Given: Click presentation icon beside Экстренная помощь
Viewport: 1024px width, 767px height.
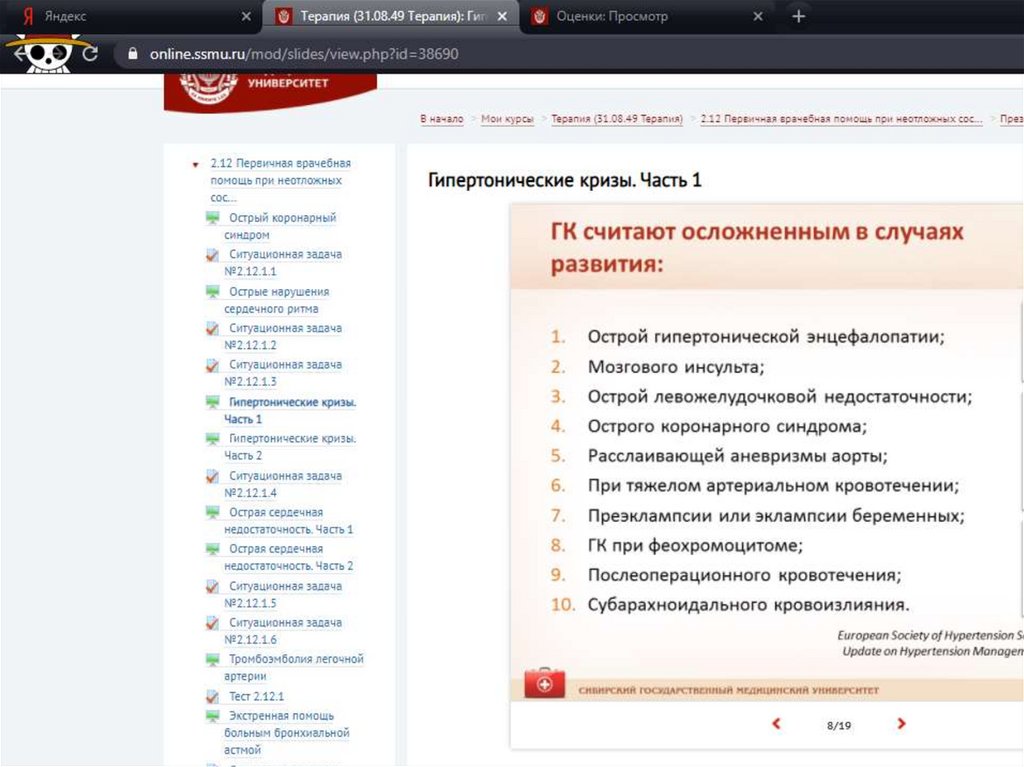Looking at the screenshot, I should 212,716.
